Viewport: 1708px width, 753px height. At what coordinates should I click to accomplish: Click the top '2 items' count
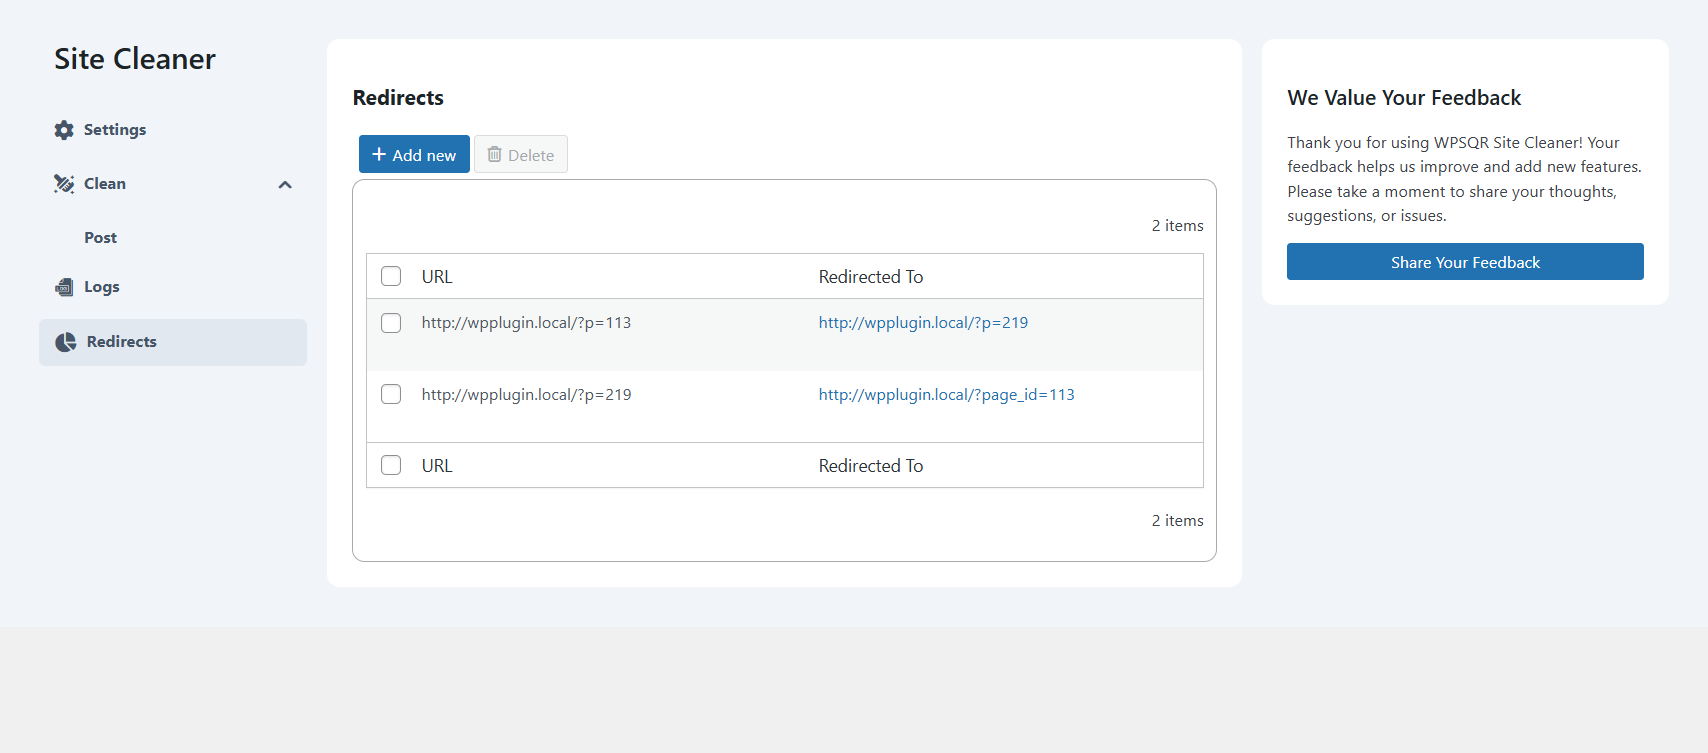(x=1177, y=226)
